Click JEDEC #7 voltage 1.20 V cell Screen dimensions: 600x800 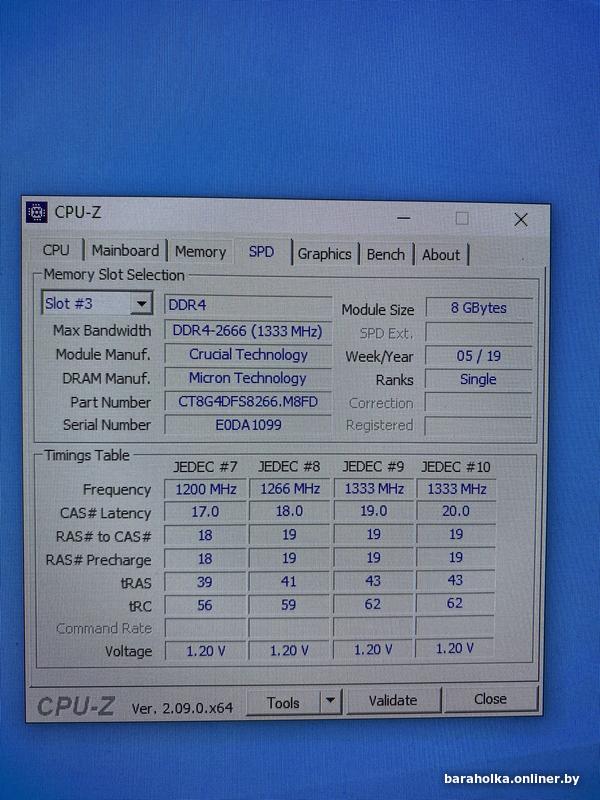pos(205,651)
